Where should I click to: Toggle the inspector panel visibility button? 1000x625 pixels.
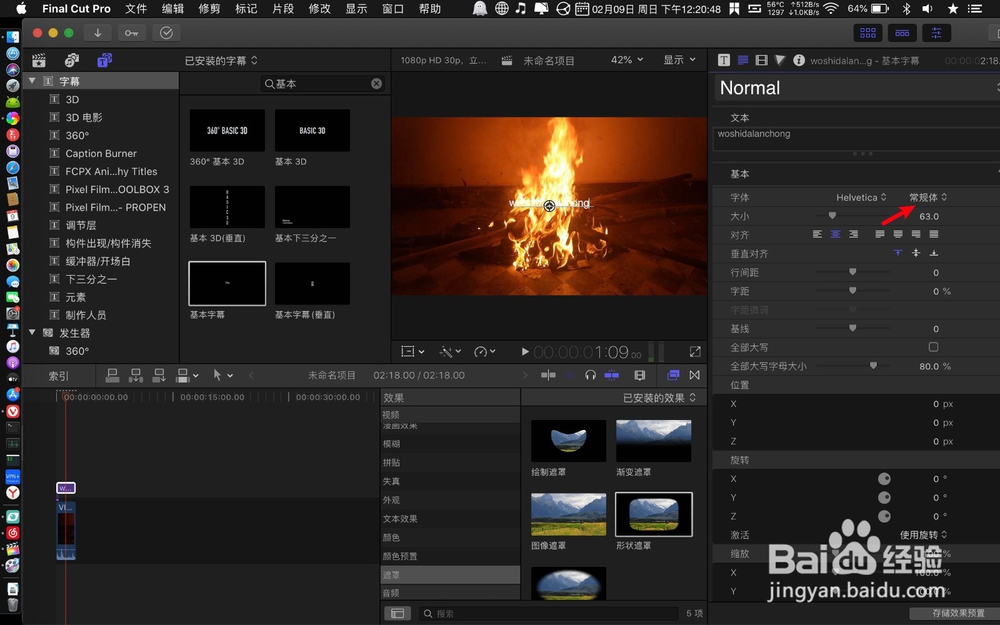pos(936,32)
